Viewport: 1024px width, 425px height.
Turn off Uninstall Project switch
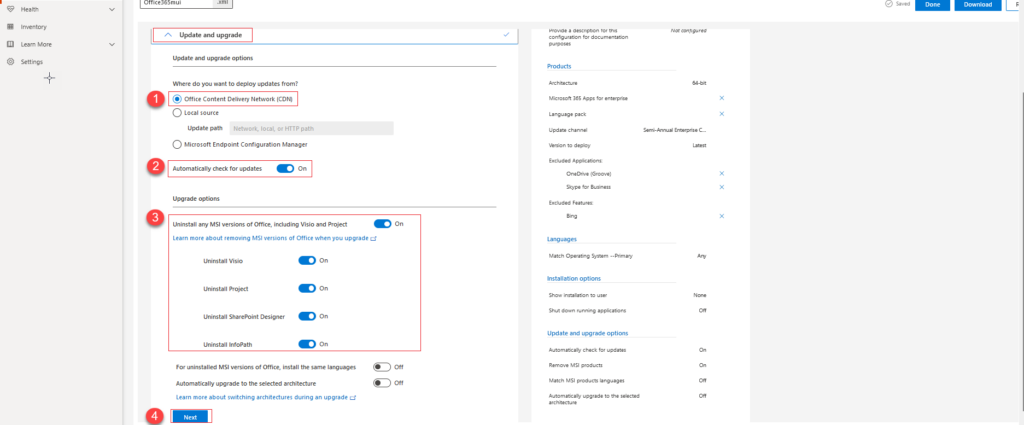click(x=307, y=289)
